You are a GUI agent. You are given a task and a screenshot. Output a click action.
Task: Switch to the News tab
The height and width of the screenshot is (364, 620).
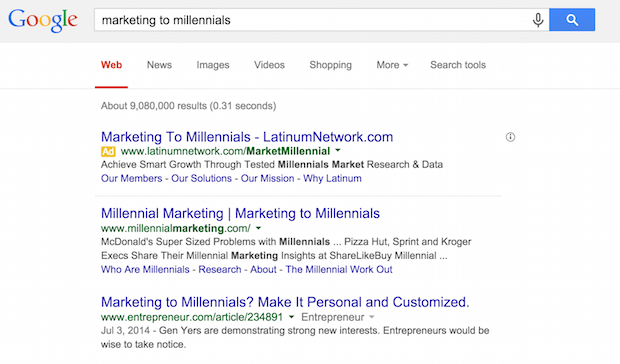click(159, 65)
